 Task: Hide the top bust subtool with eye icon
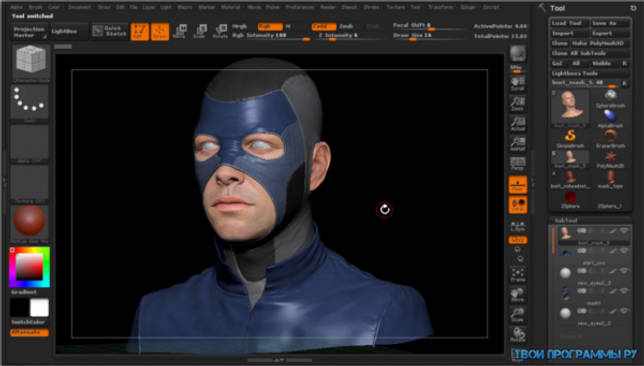click(624, 231)
